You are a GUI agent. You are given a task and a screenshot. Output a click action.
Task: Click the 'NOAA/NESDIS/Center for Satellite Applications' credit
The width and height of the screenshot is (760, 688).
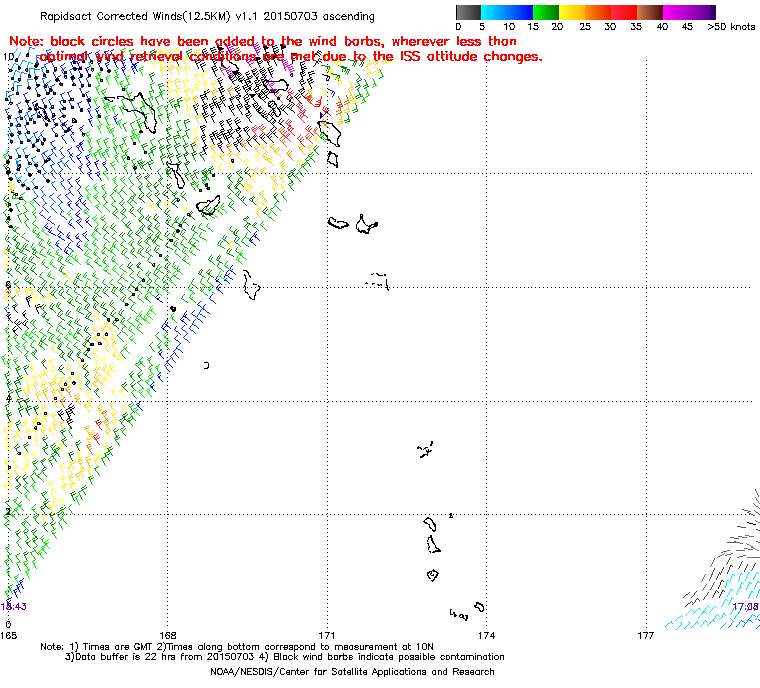click(x=352, y=672)
